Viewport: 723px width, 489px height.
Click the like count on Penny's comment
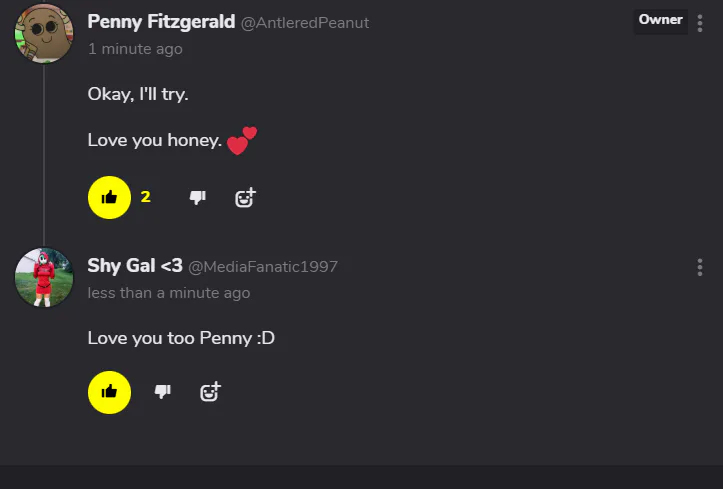click(146, 197)
